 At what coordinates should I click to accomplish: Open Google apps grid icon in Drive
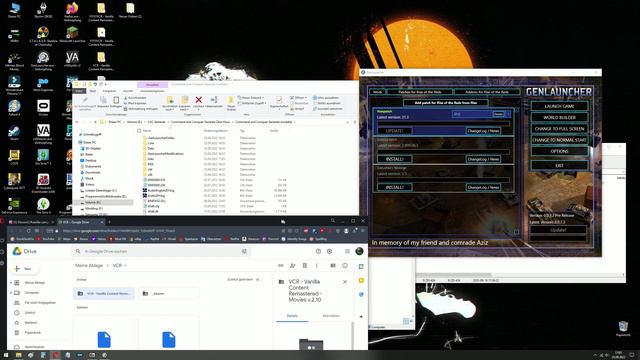(x=347, y=251)
